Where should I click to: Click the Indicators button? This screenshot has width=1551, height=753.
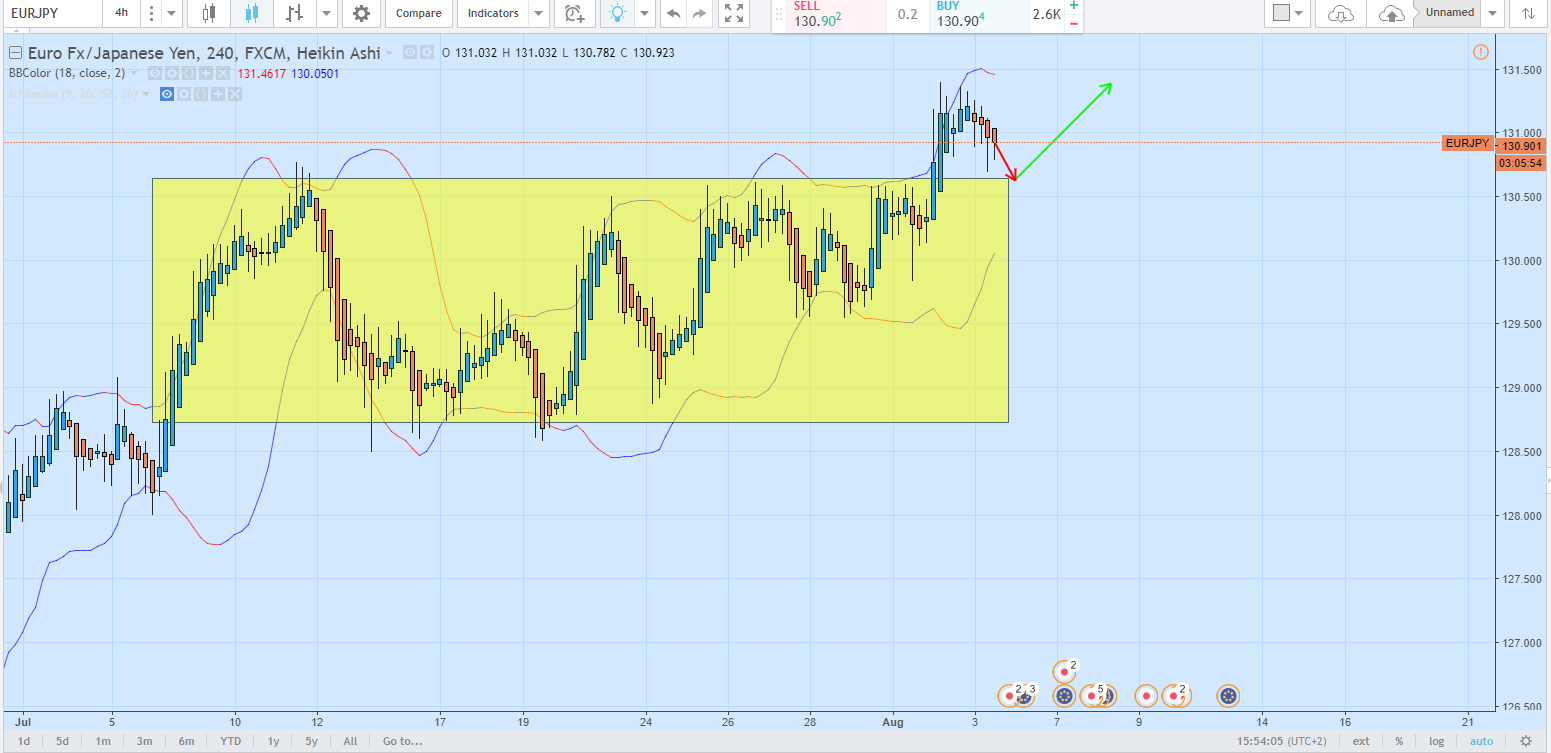493,13
